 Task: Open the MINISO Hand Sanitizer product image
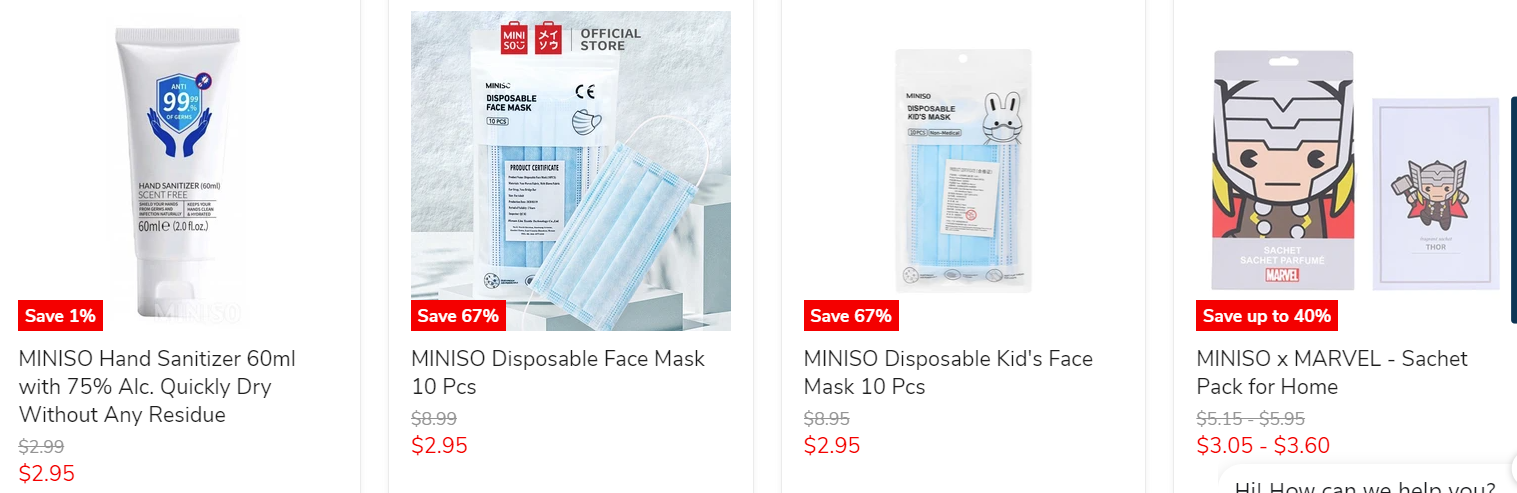[178, 171]
